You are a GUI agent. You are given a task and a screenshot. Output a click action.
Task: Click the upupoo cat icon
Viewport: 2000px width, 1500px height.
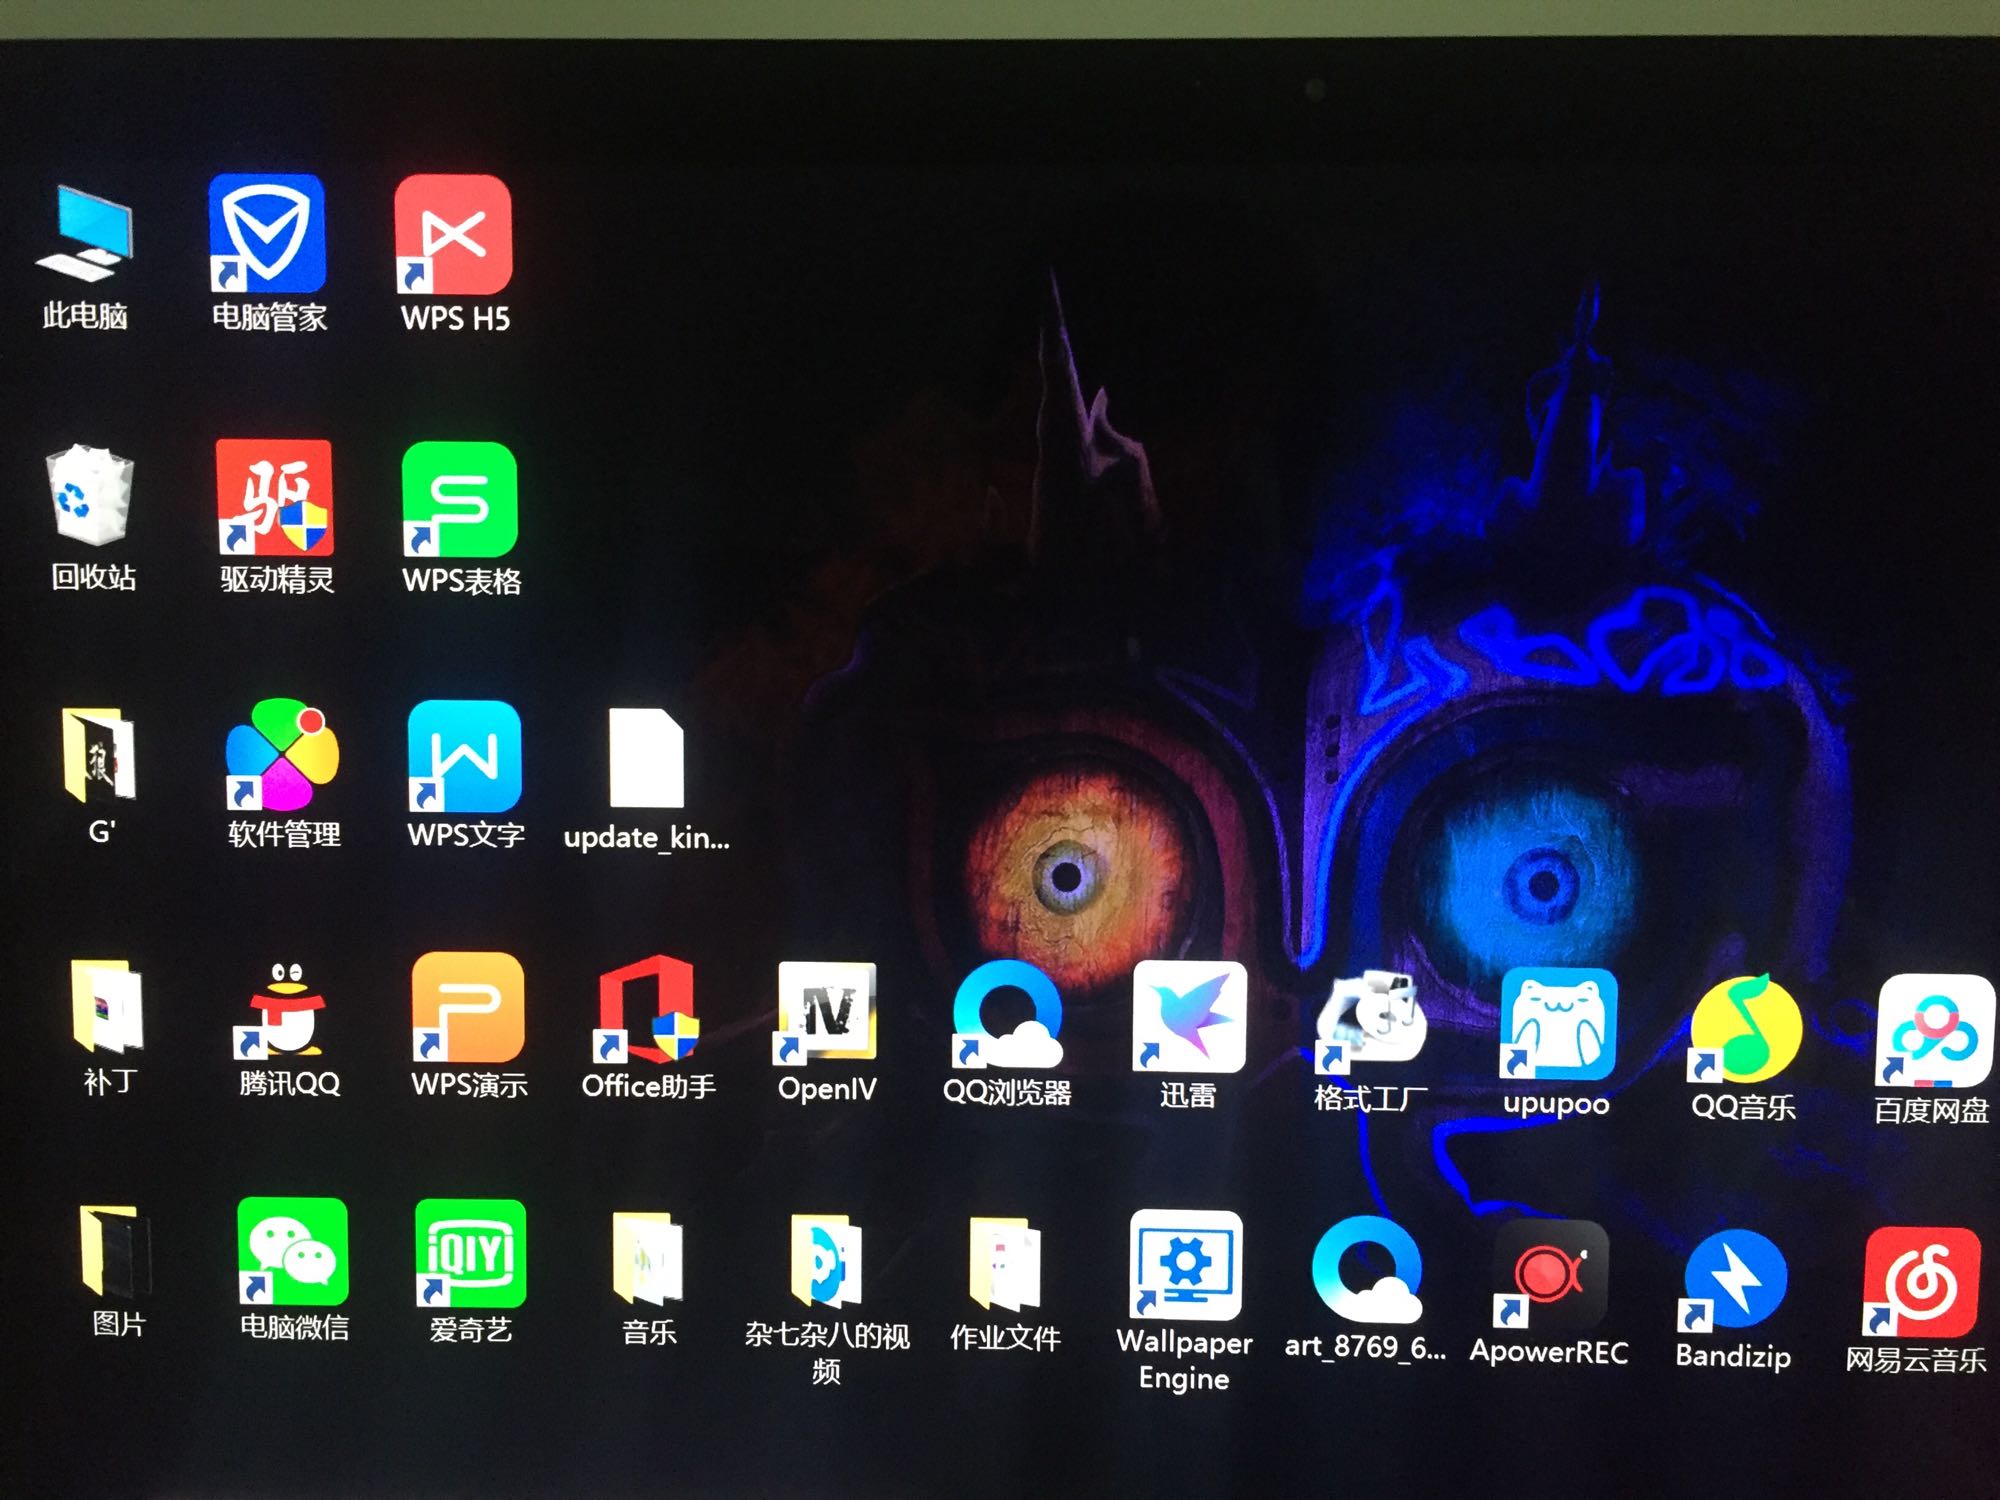coord(1558,1022)
